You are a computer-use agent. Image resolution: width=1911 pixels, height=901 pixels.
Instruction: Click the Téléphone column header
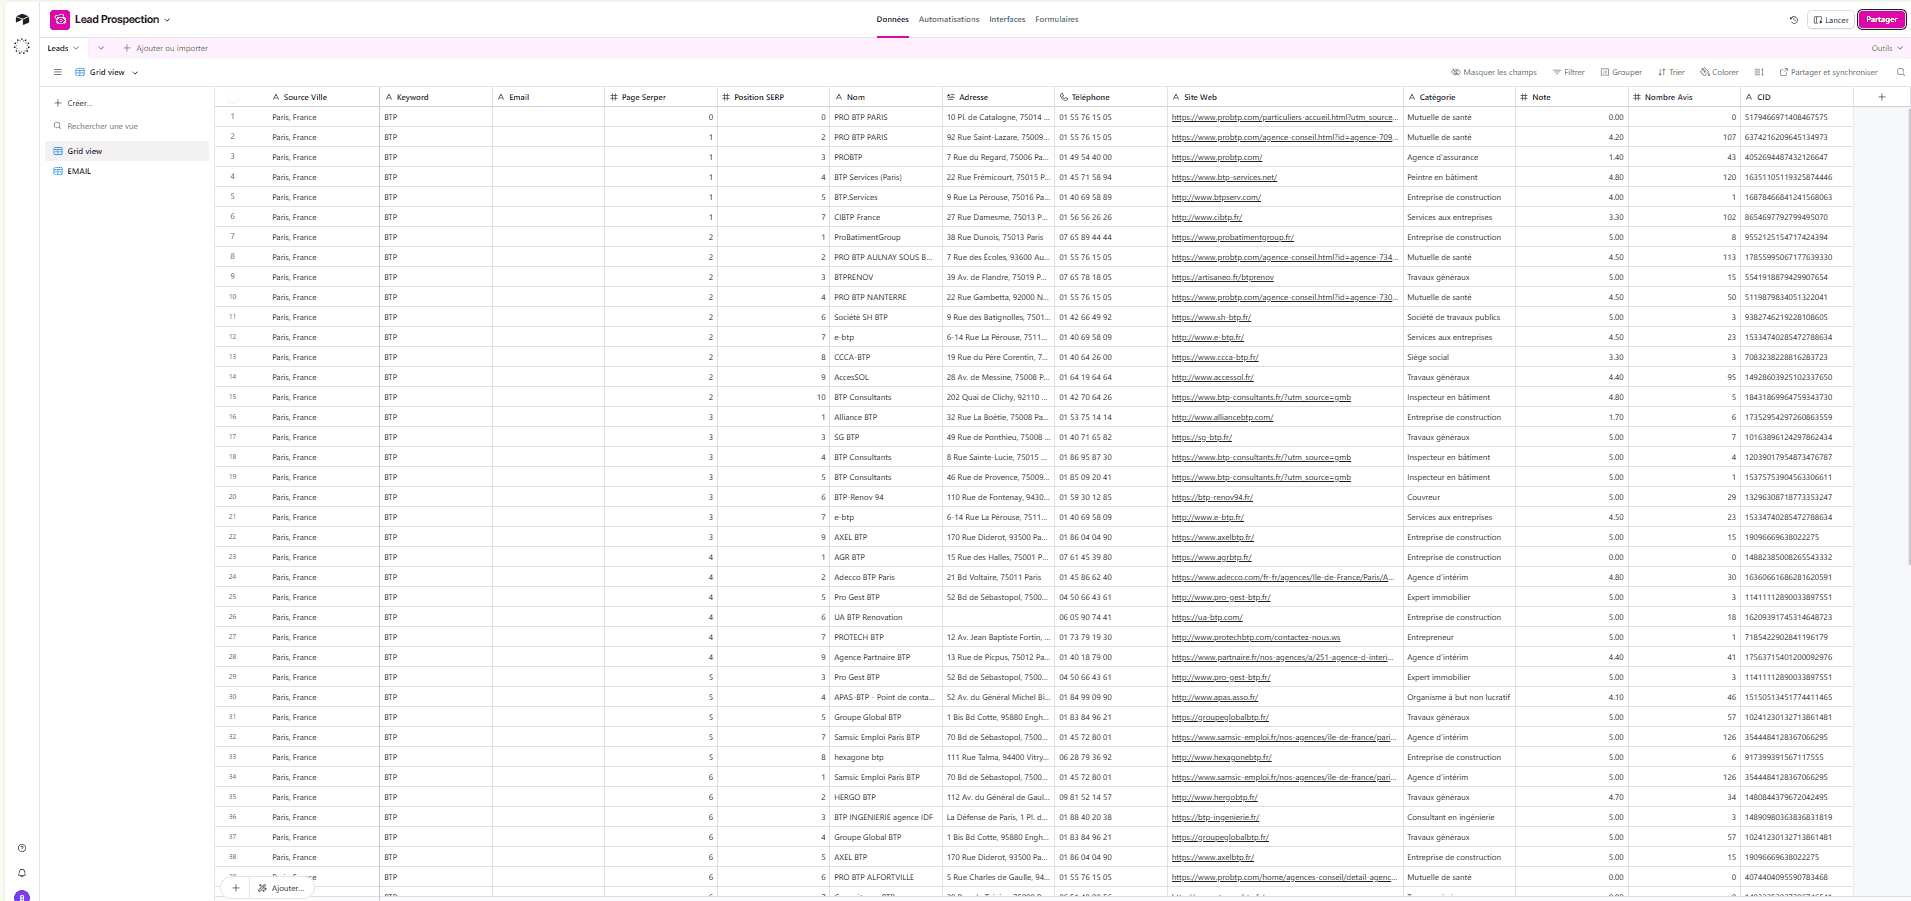tap(1110, 97)
